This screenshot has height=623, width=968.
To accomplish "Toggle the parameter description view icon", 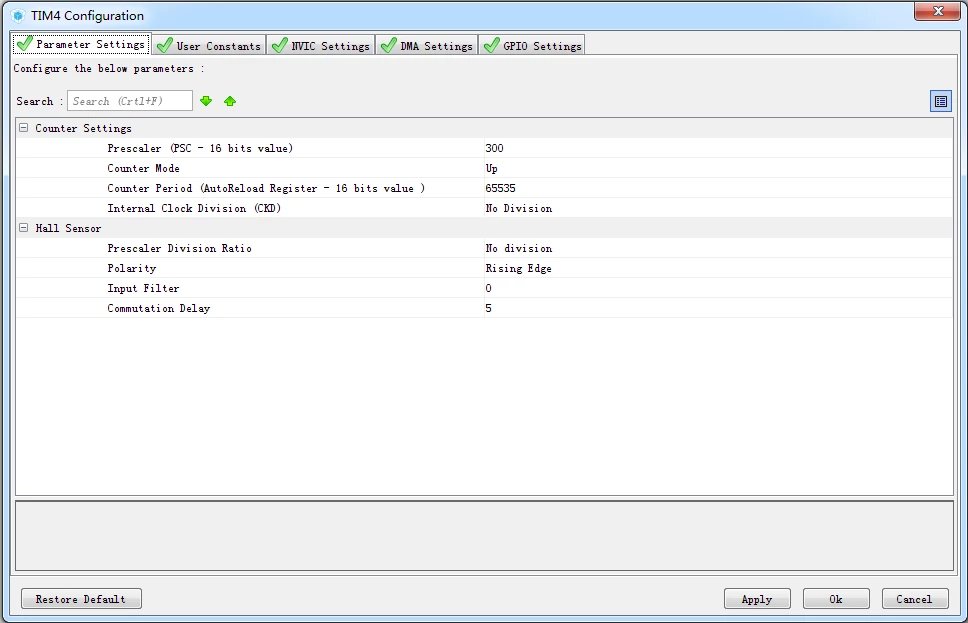I will (x=941, y=101).
